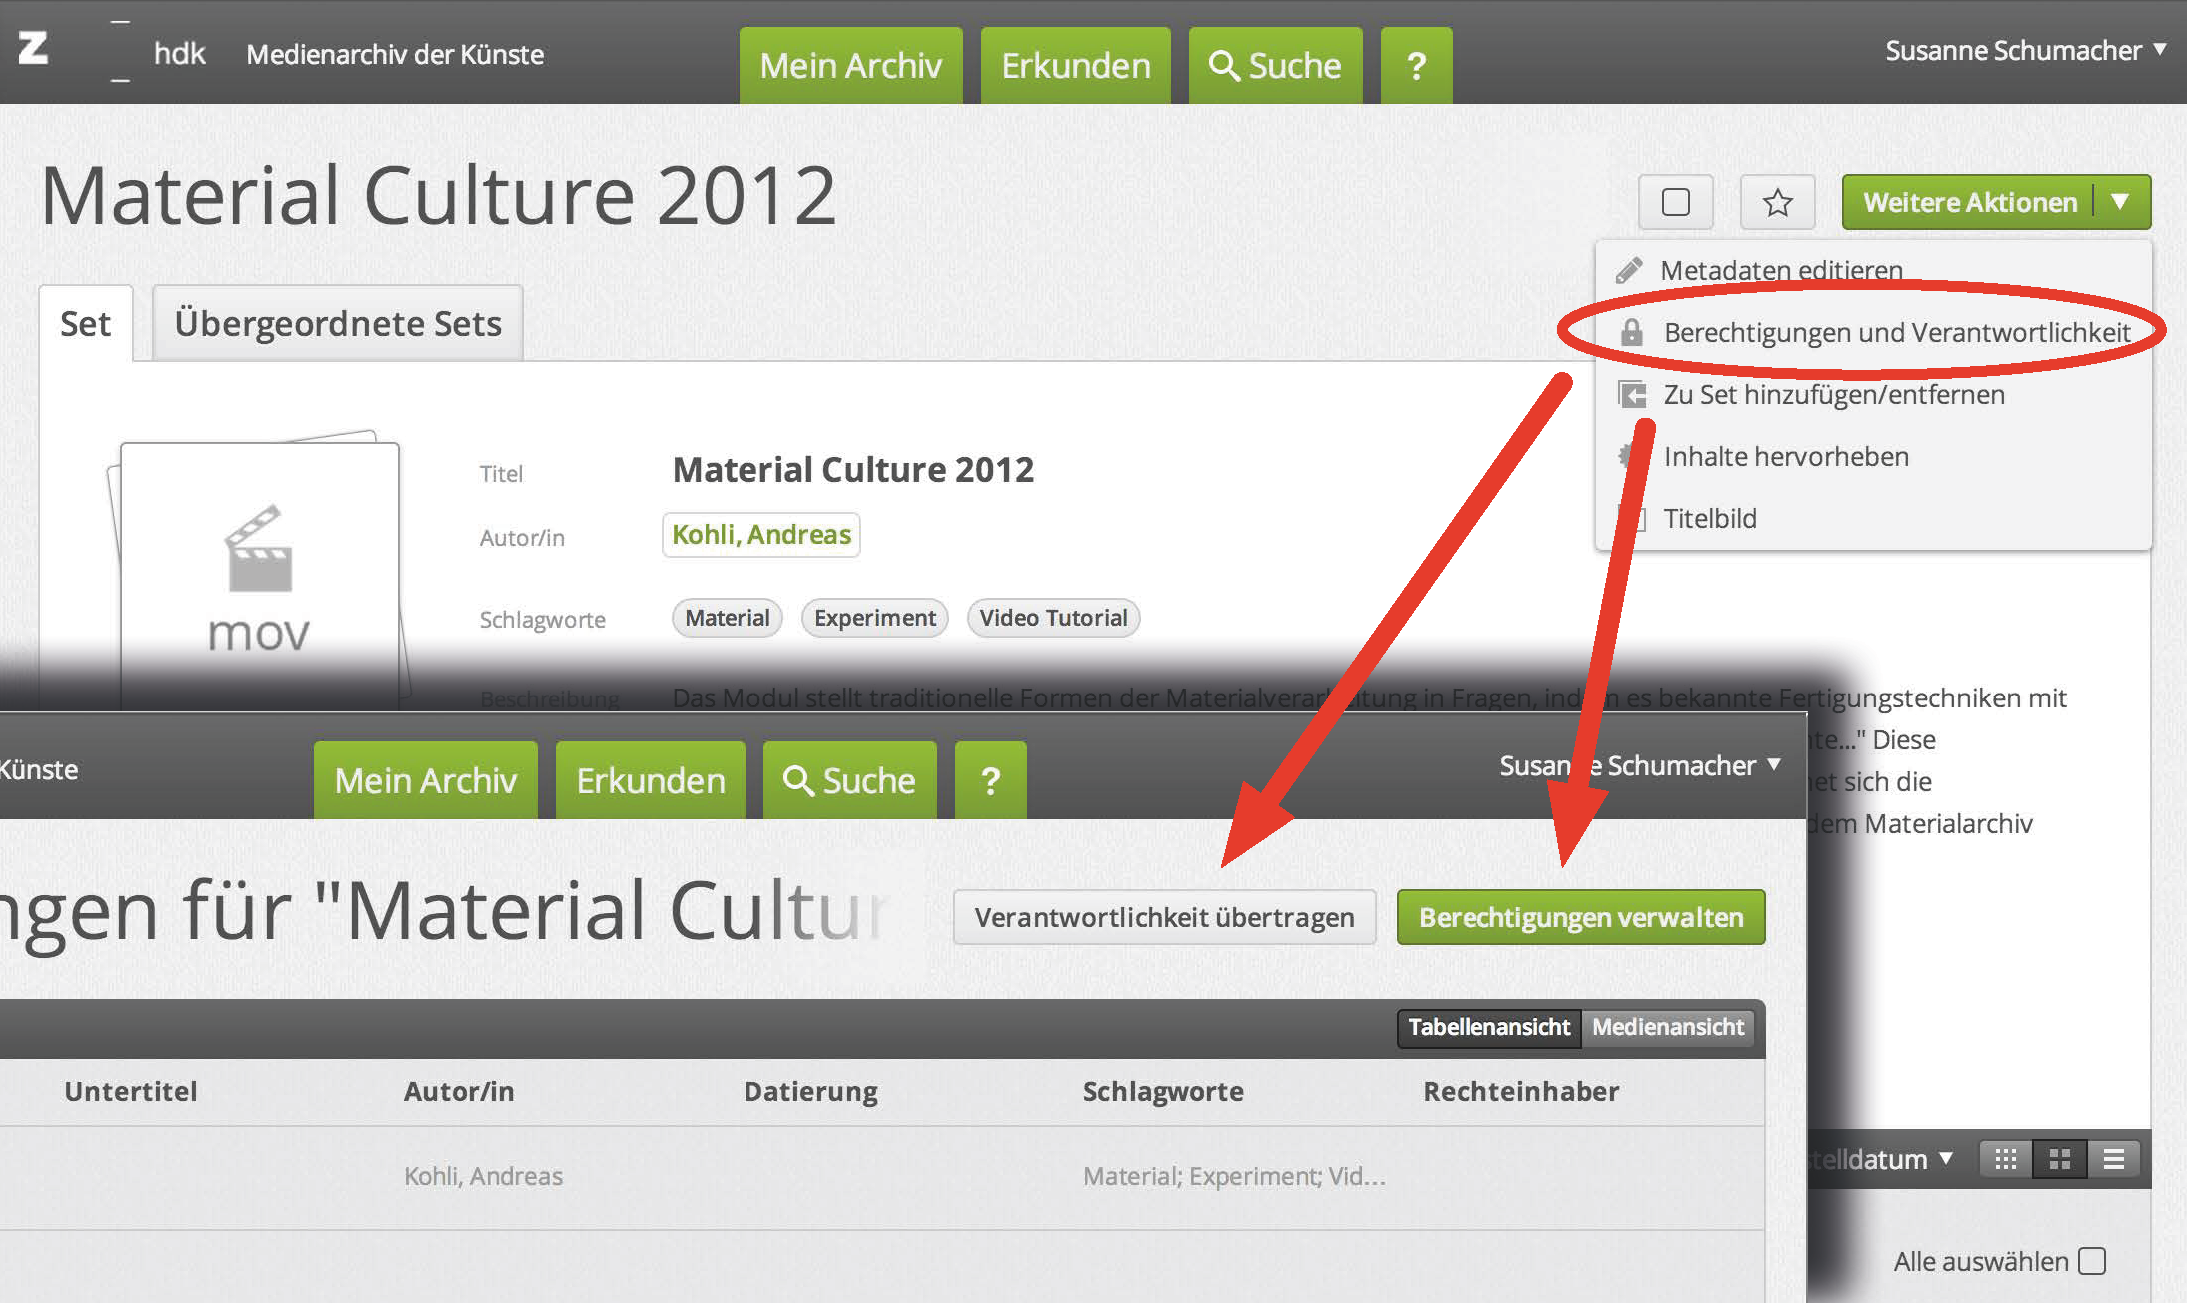Expand the Weitere Aktionen dropdown arrow

2120,202
